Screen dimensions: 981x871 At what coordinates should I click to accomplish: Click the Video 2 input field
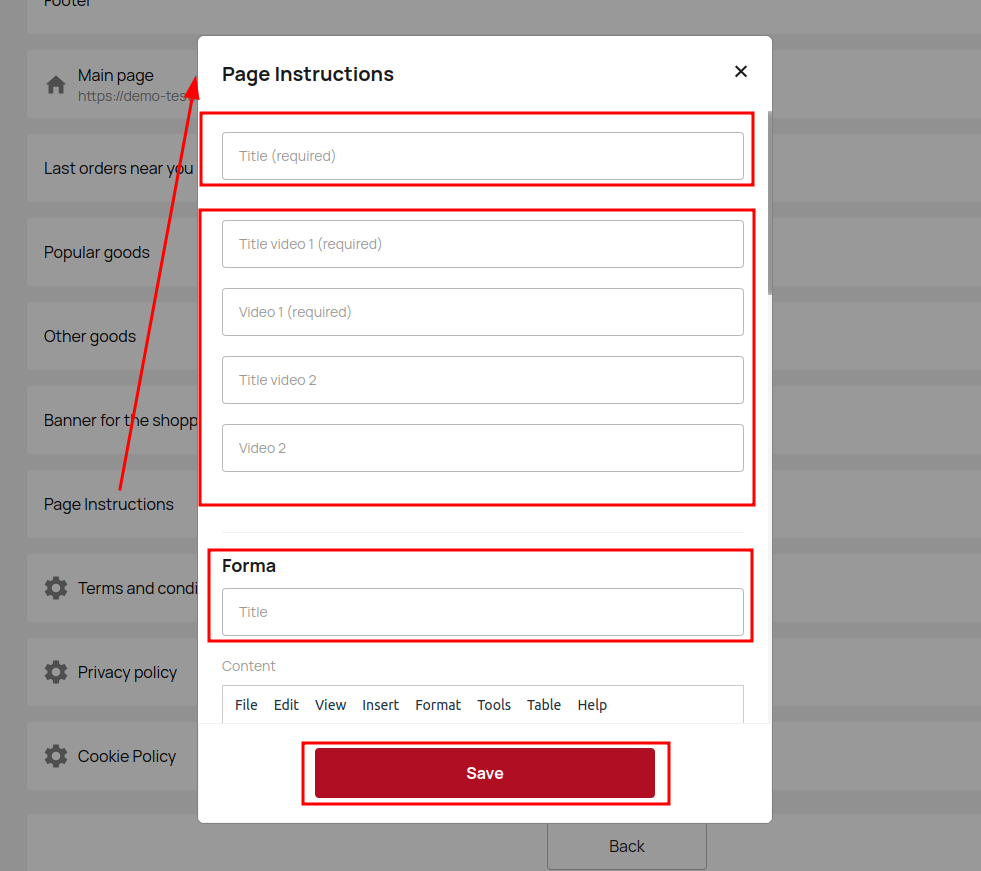pyautogui.click(x=482, y=448)
